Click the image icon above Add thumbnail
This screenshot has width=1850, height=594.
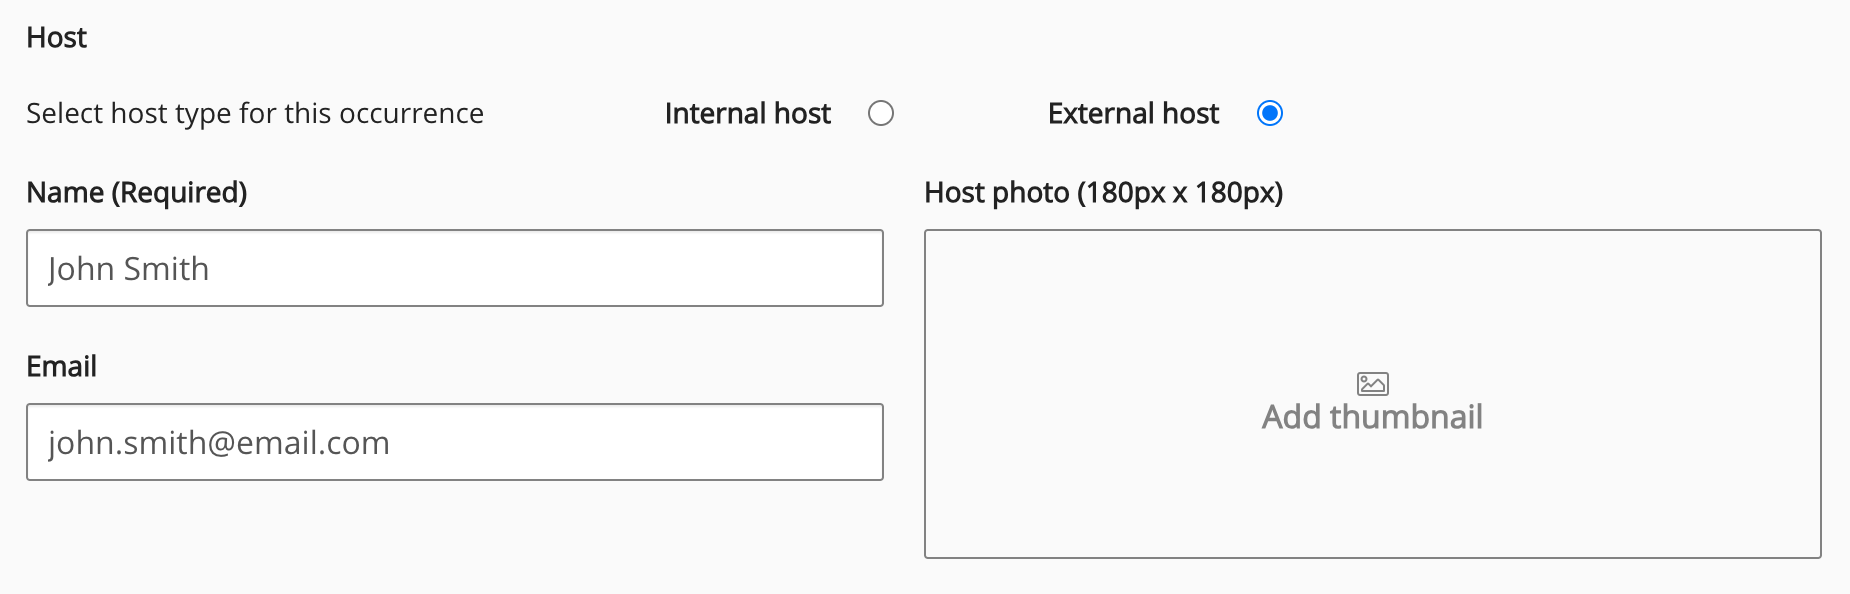point(1372,383)
